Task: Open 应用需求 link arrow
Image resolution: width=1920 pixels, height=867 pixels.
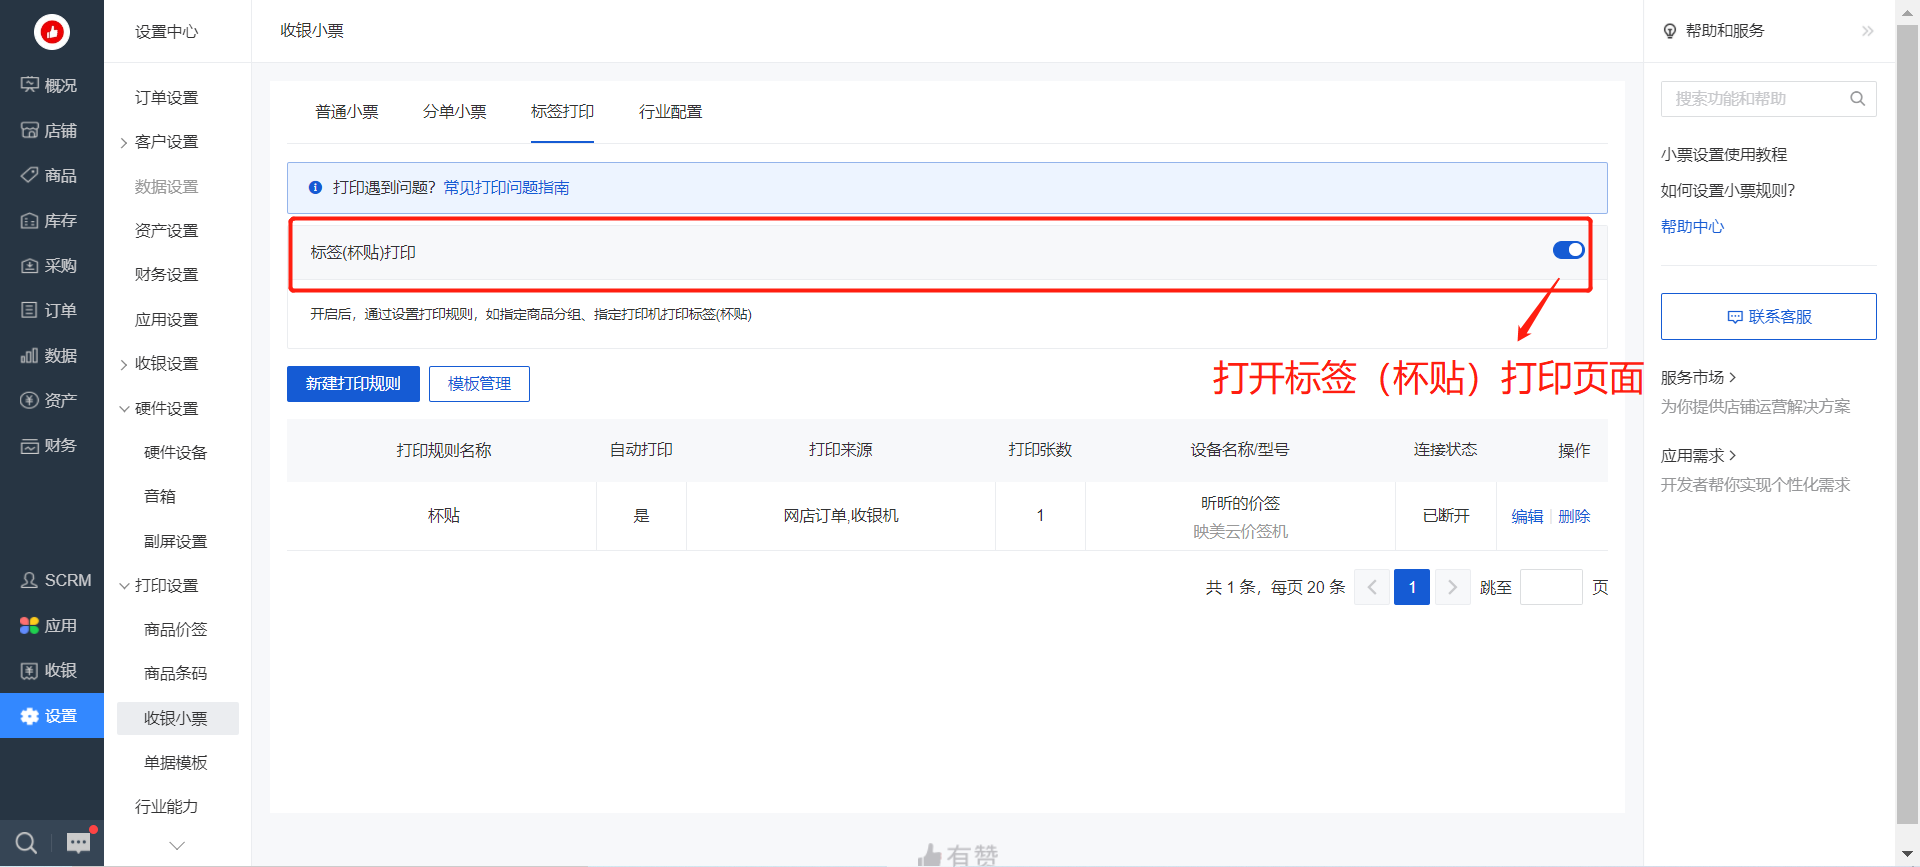Action: pyautogui.click(x=1732, y=455)
